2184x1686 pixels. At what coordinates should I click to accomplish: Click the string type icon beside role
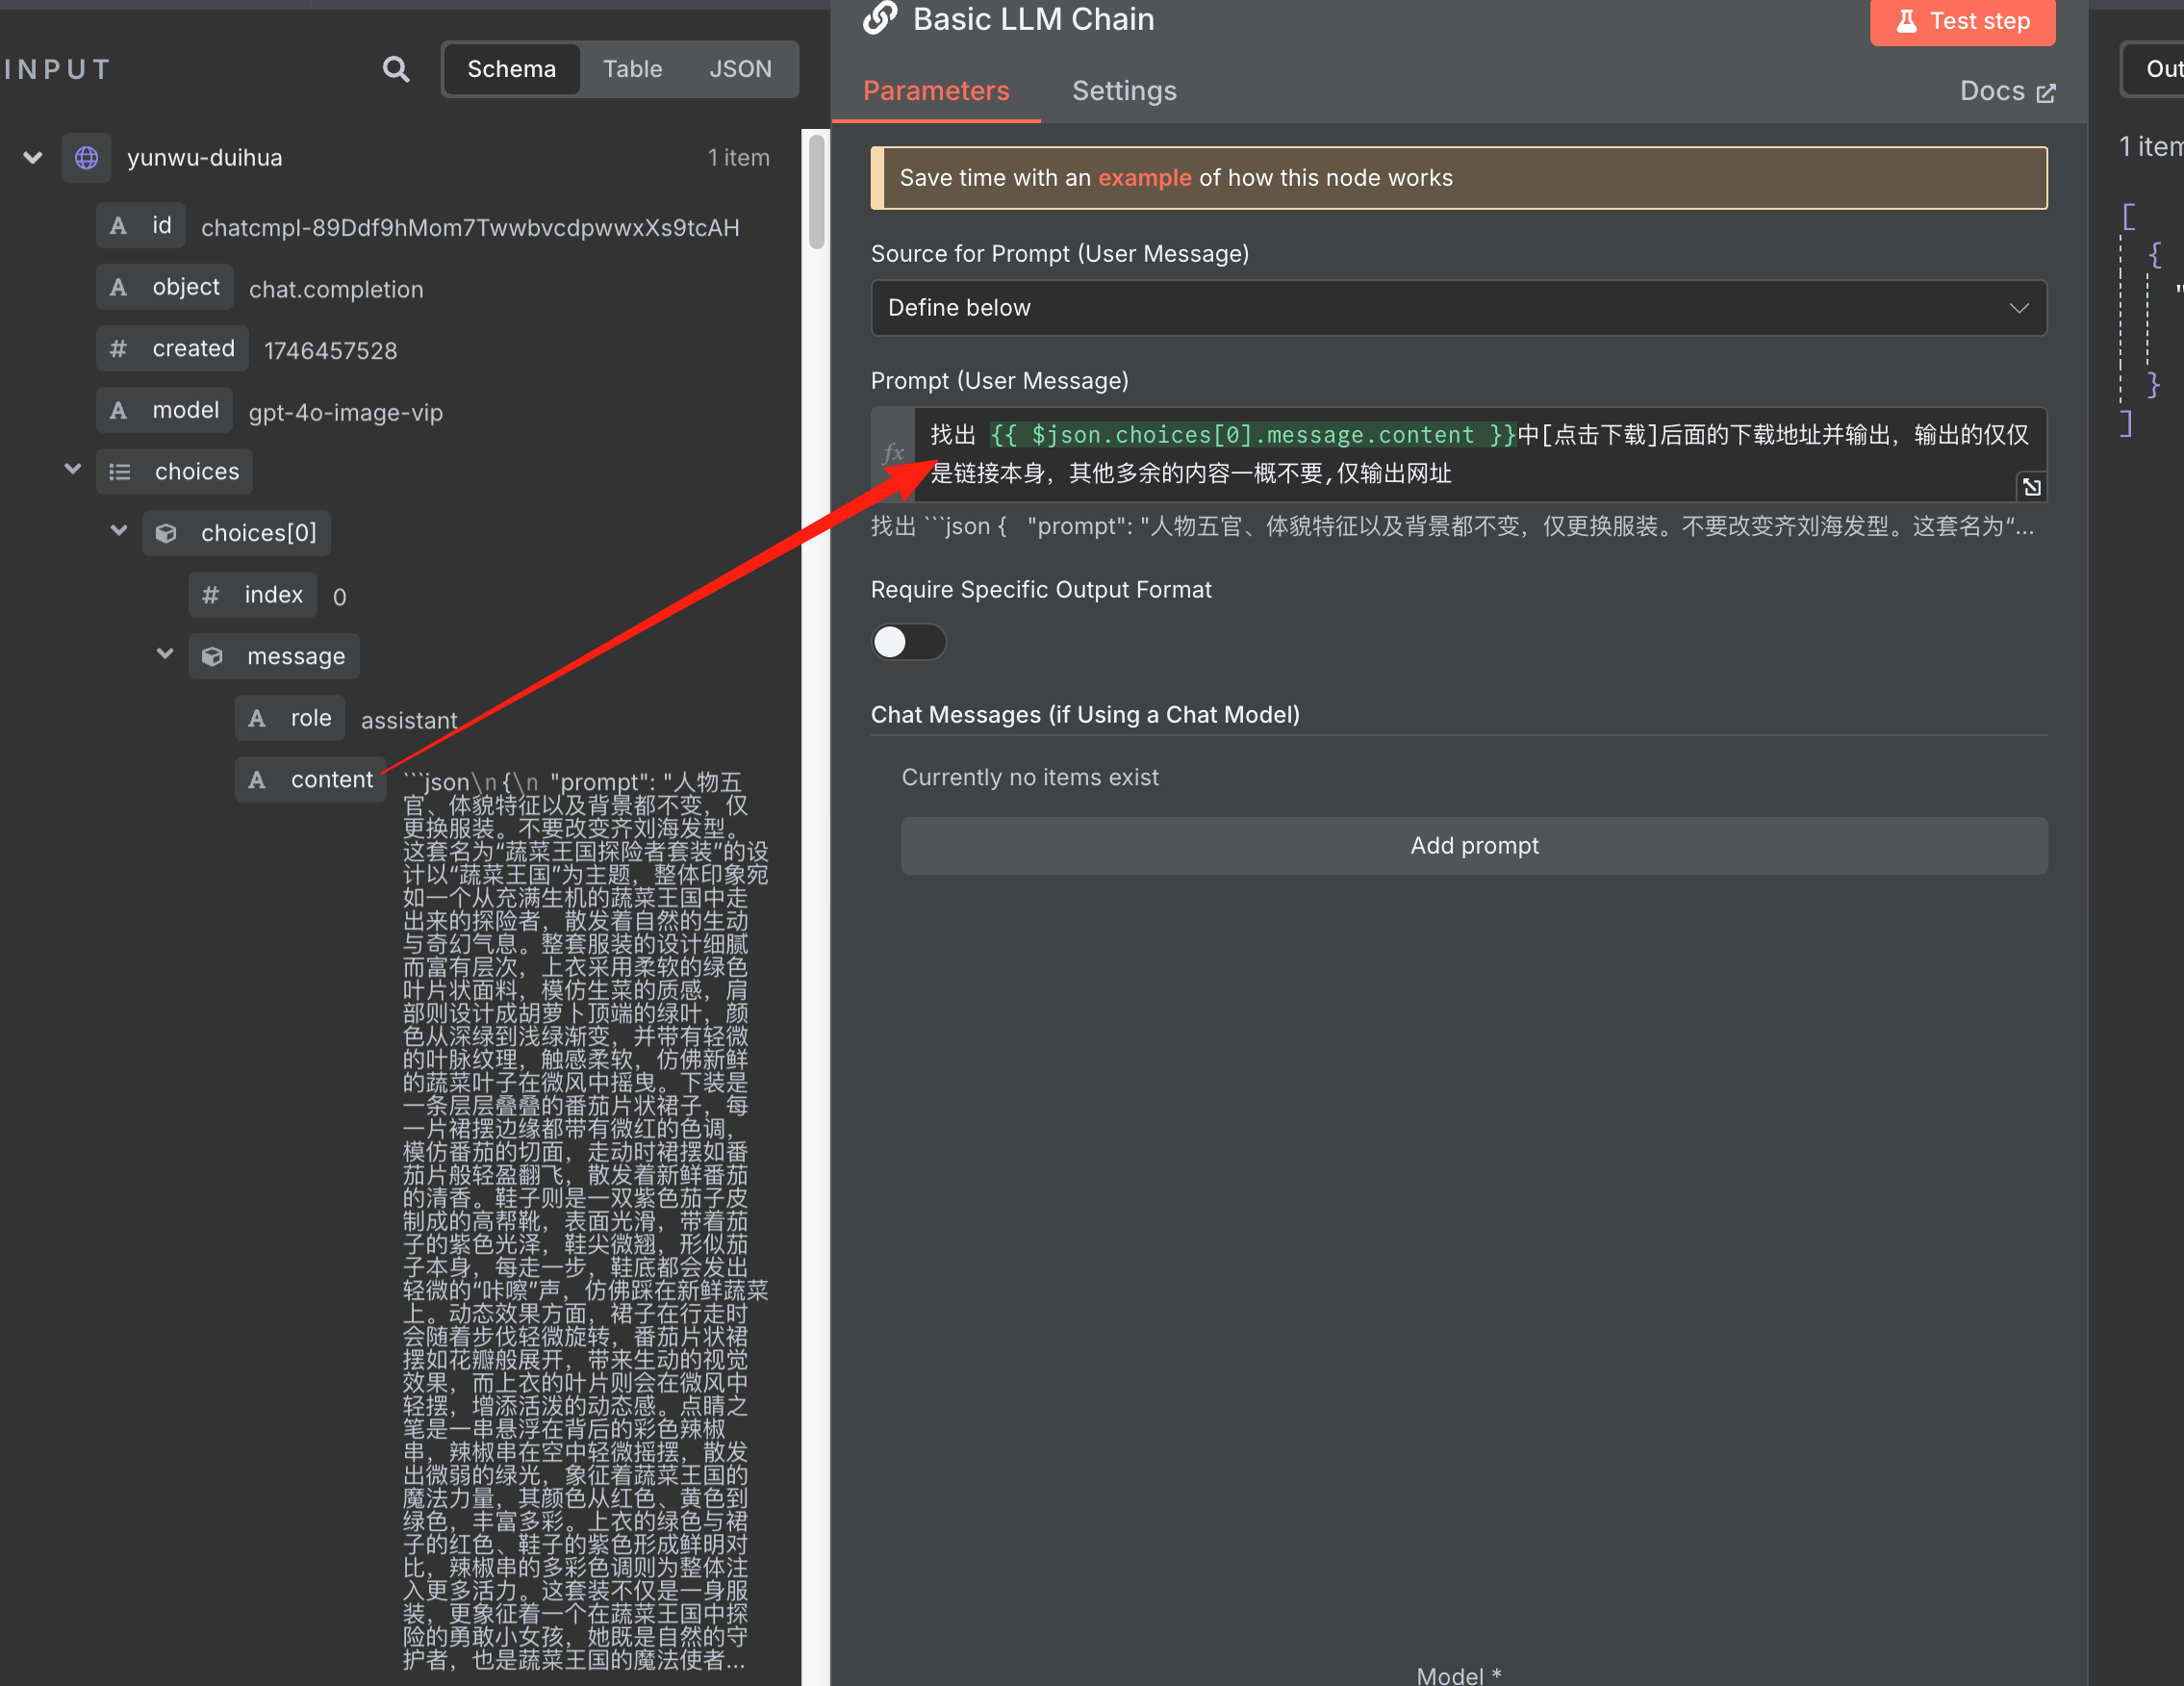coord(257,718)
